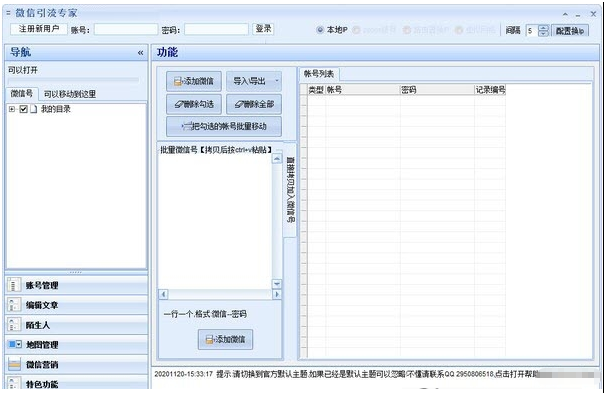
Task: Click the horizontal scroll right arrow
Action: point(277,295)
